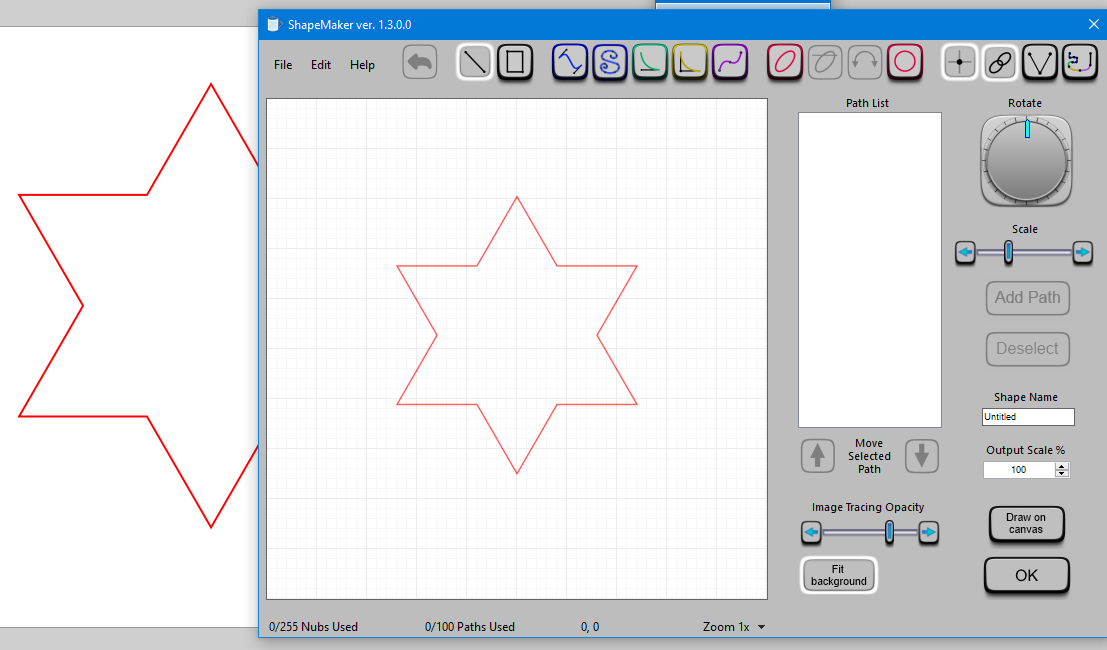Click the Rotate knob dial
The height and width of the screenshot is (650, 1107).
click(x=1026, y=162)
